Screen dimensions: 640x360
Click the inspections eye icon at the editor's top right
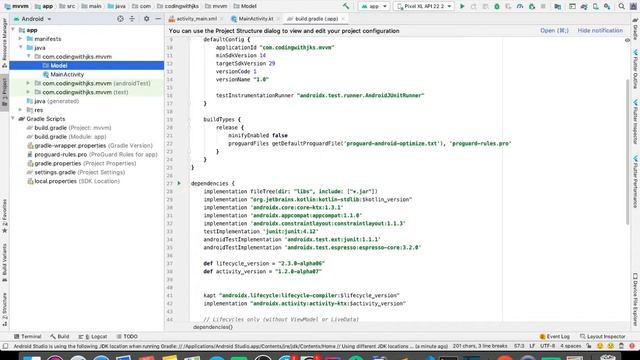627,40
